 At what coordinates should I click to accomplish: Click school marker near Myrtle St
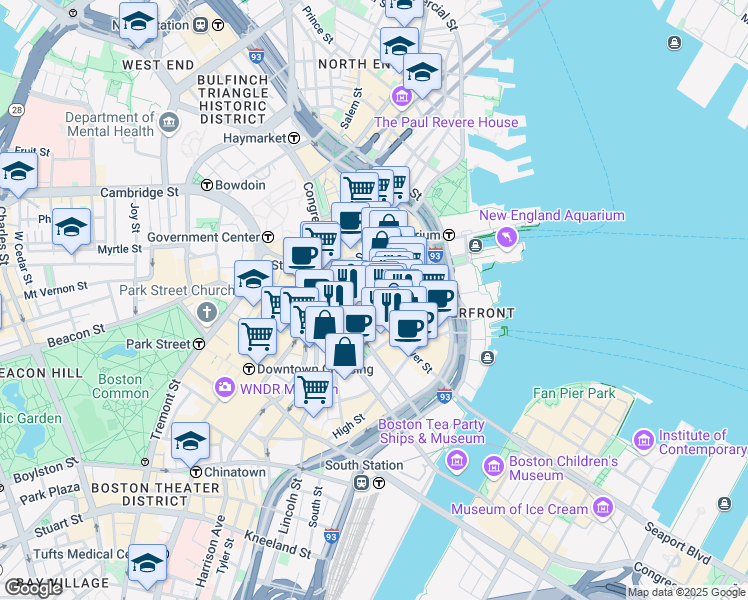click(72, 230)
